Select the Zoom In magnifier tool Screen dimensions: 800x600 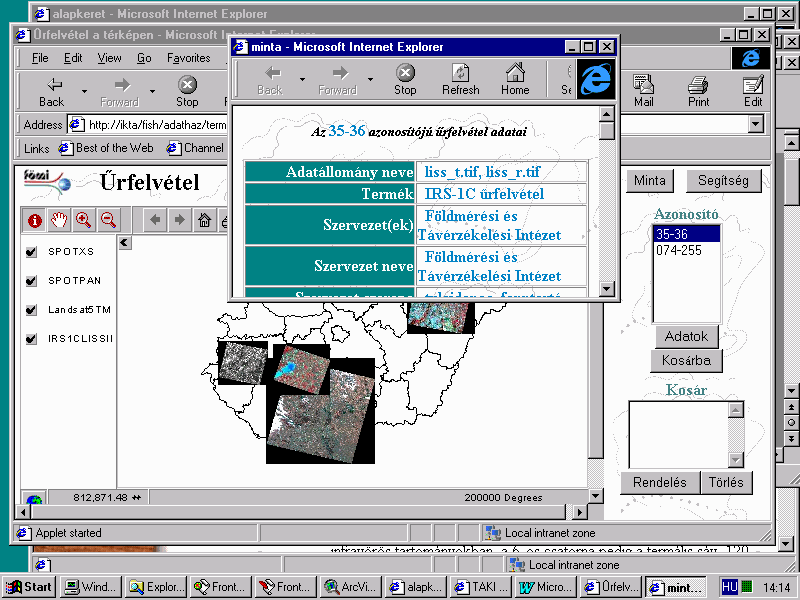point(83,221)
